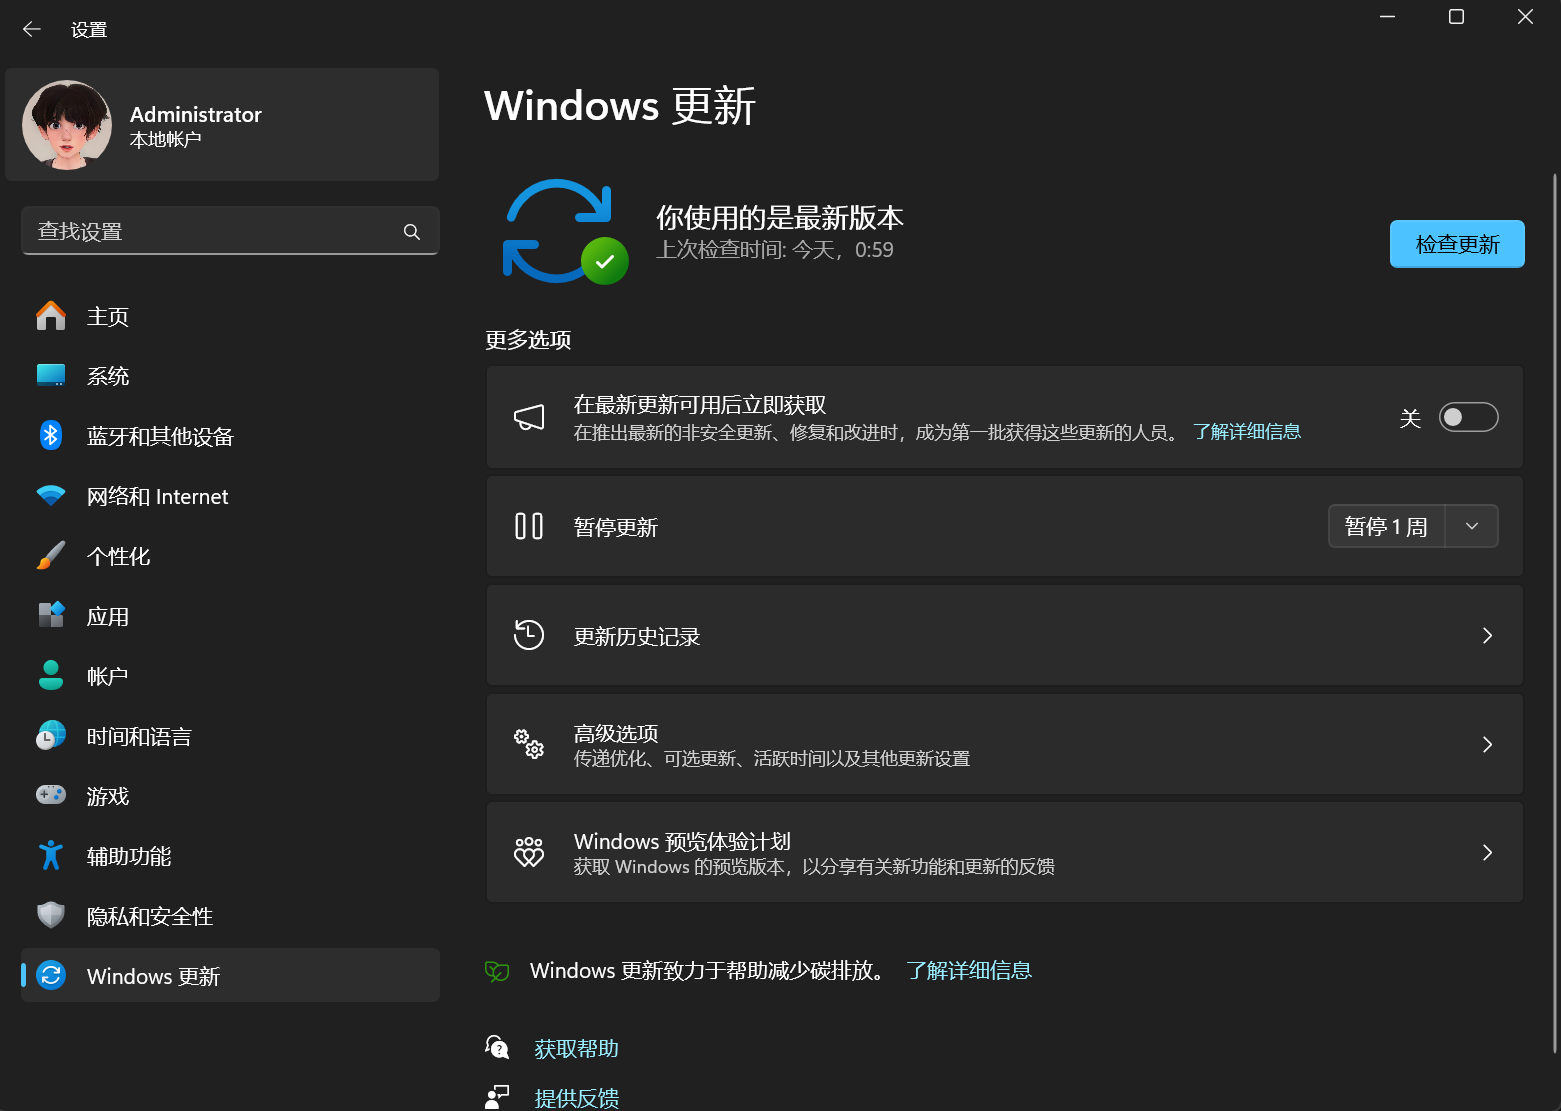
Task: Open 更新历史记录 via its chevron
Action: point(1487,635)
